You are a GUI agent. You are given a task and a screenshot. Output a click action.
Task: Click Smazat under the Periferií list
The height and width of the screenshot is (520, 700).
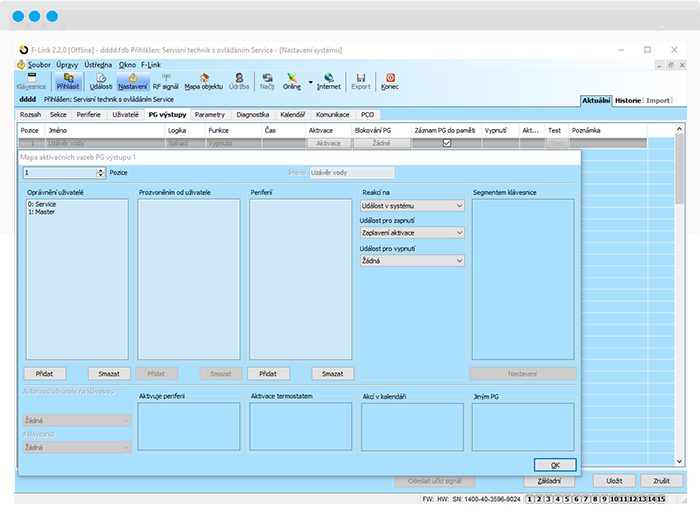tap(332, 373)
